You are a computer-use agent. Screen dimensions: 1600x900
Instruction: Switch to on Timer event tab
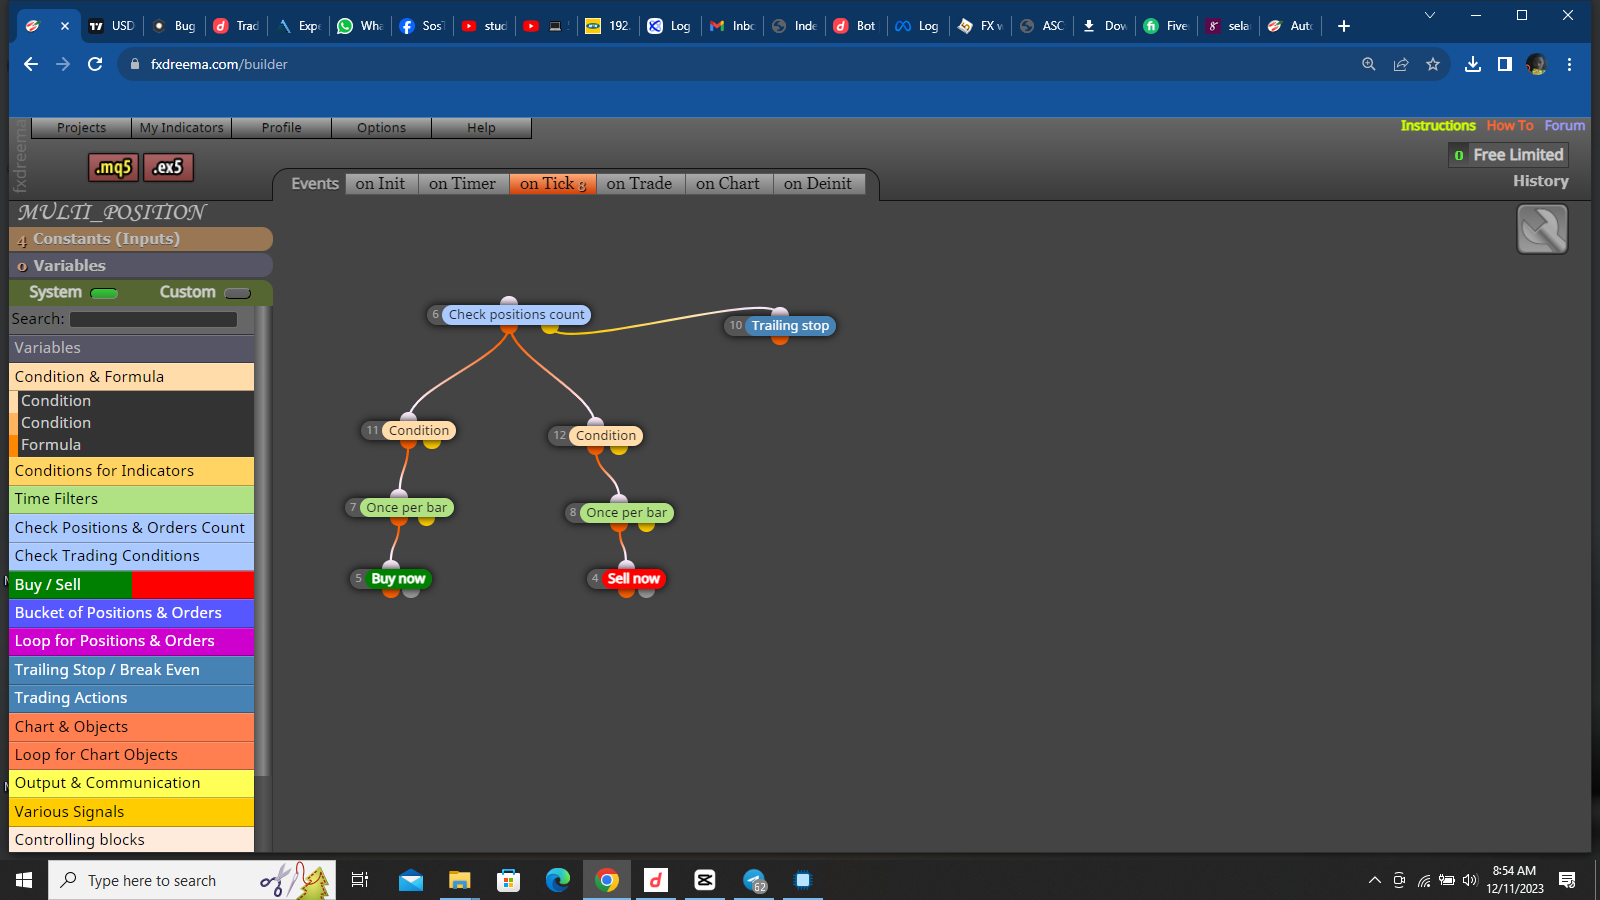coord(462,184)
